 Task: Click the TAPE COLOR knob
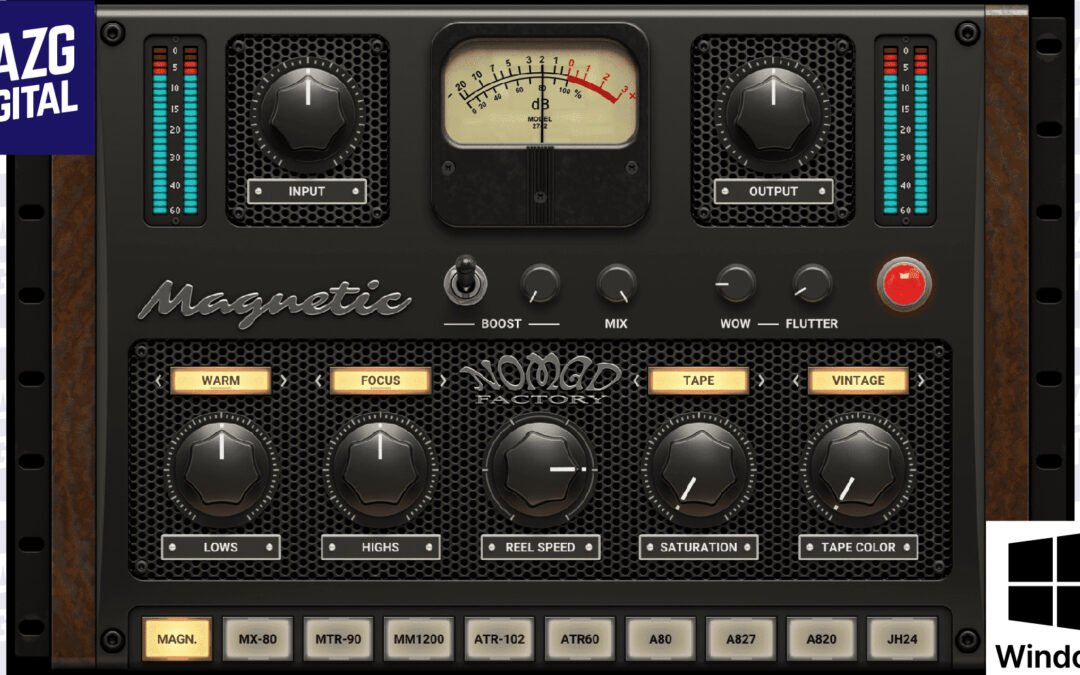[x=855, y=470]
